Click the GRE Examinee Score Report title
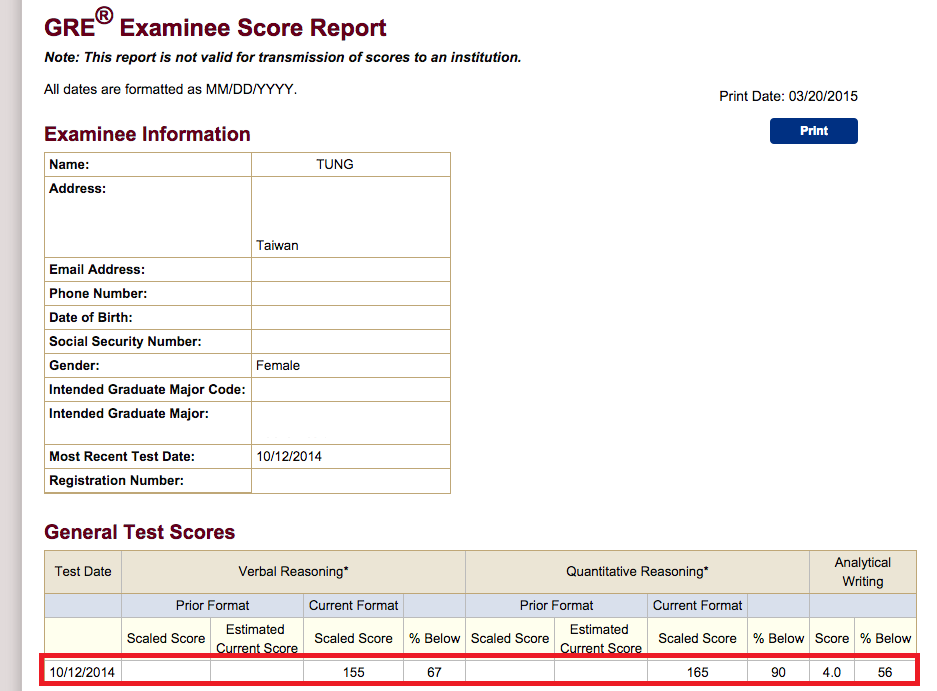The width and height of the screenshot is (937, 691). click(215, 25)
